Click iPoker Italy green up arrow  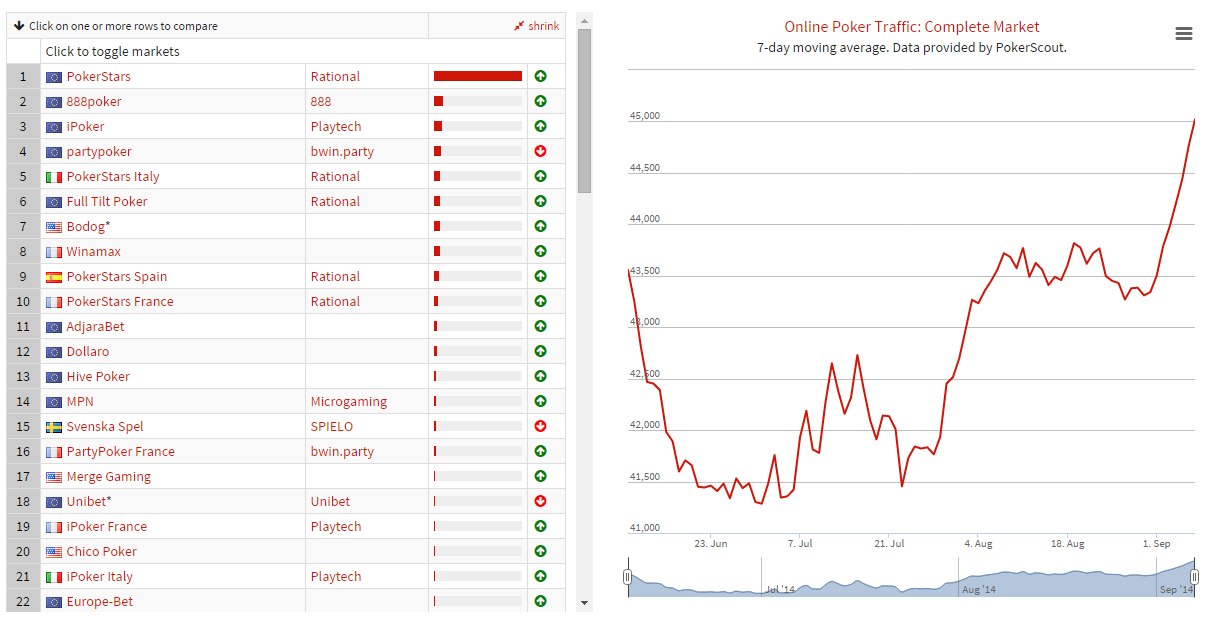(541, 576)
